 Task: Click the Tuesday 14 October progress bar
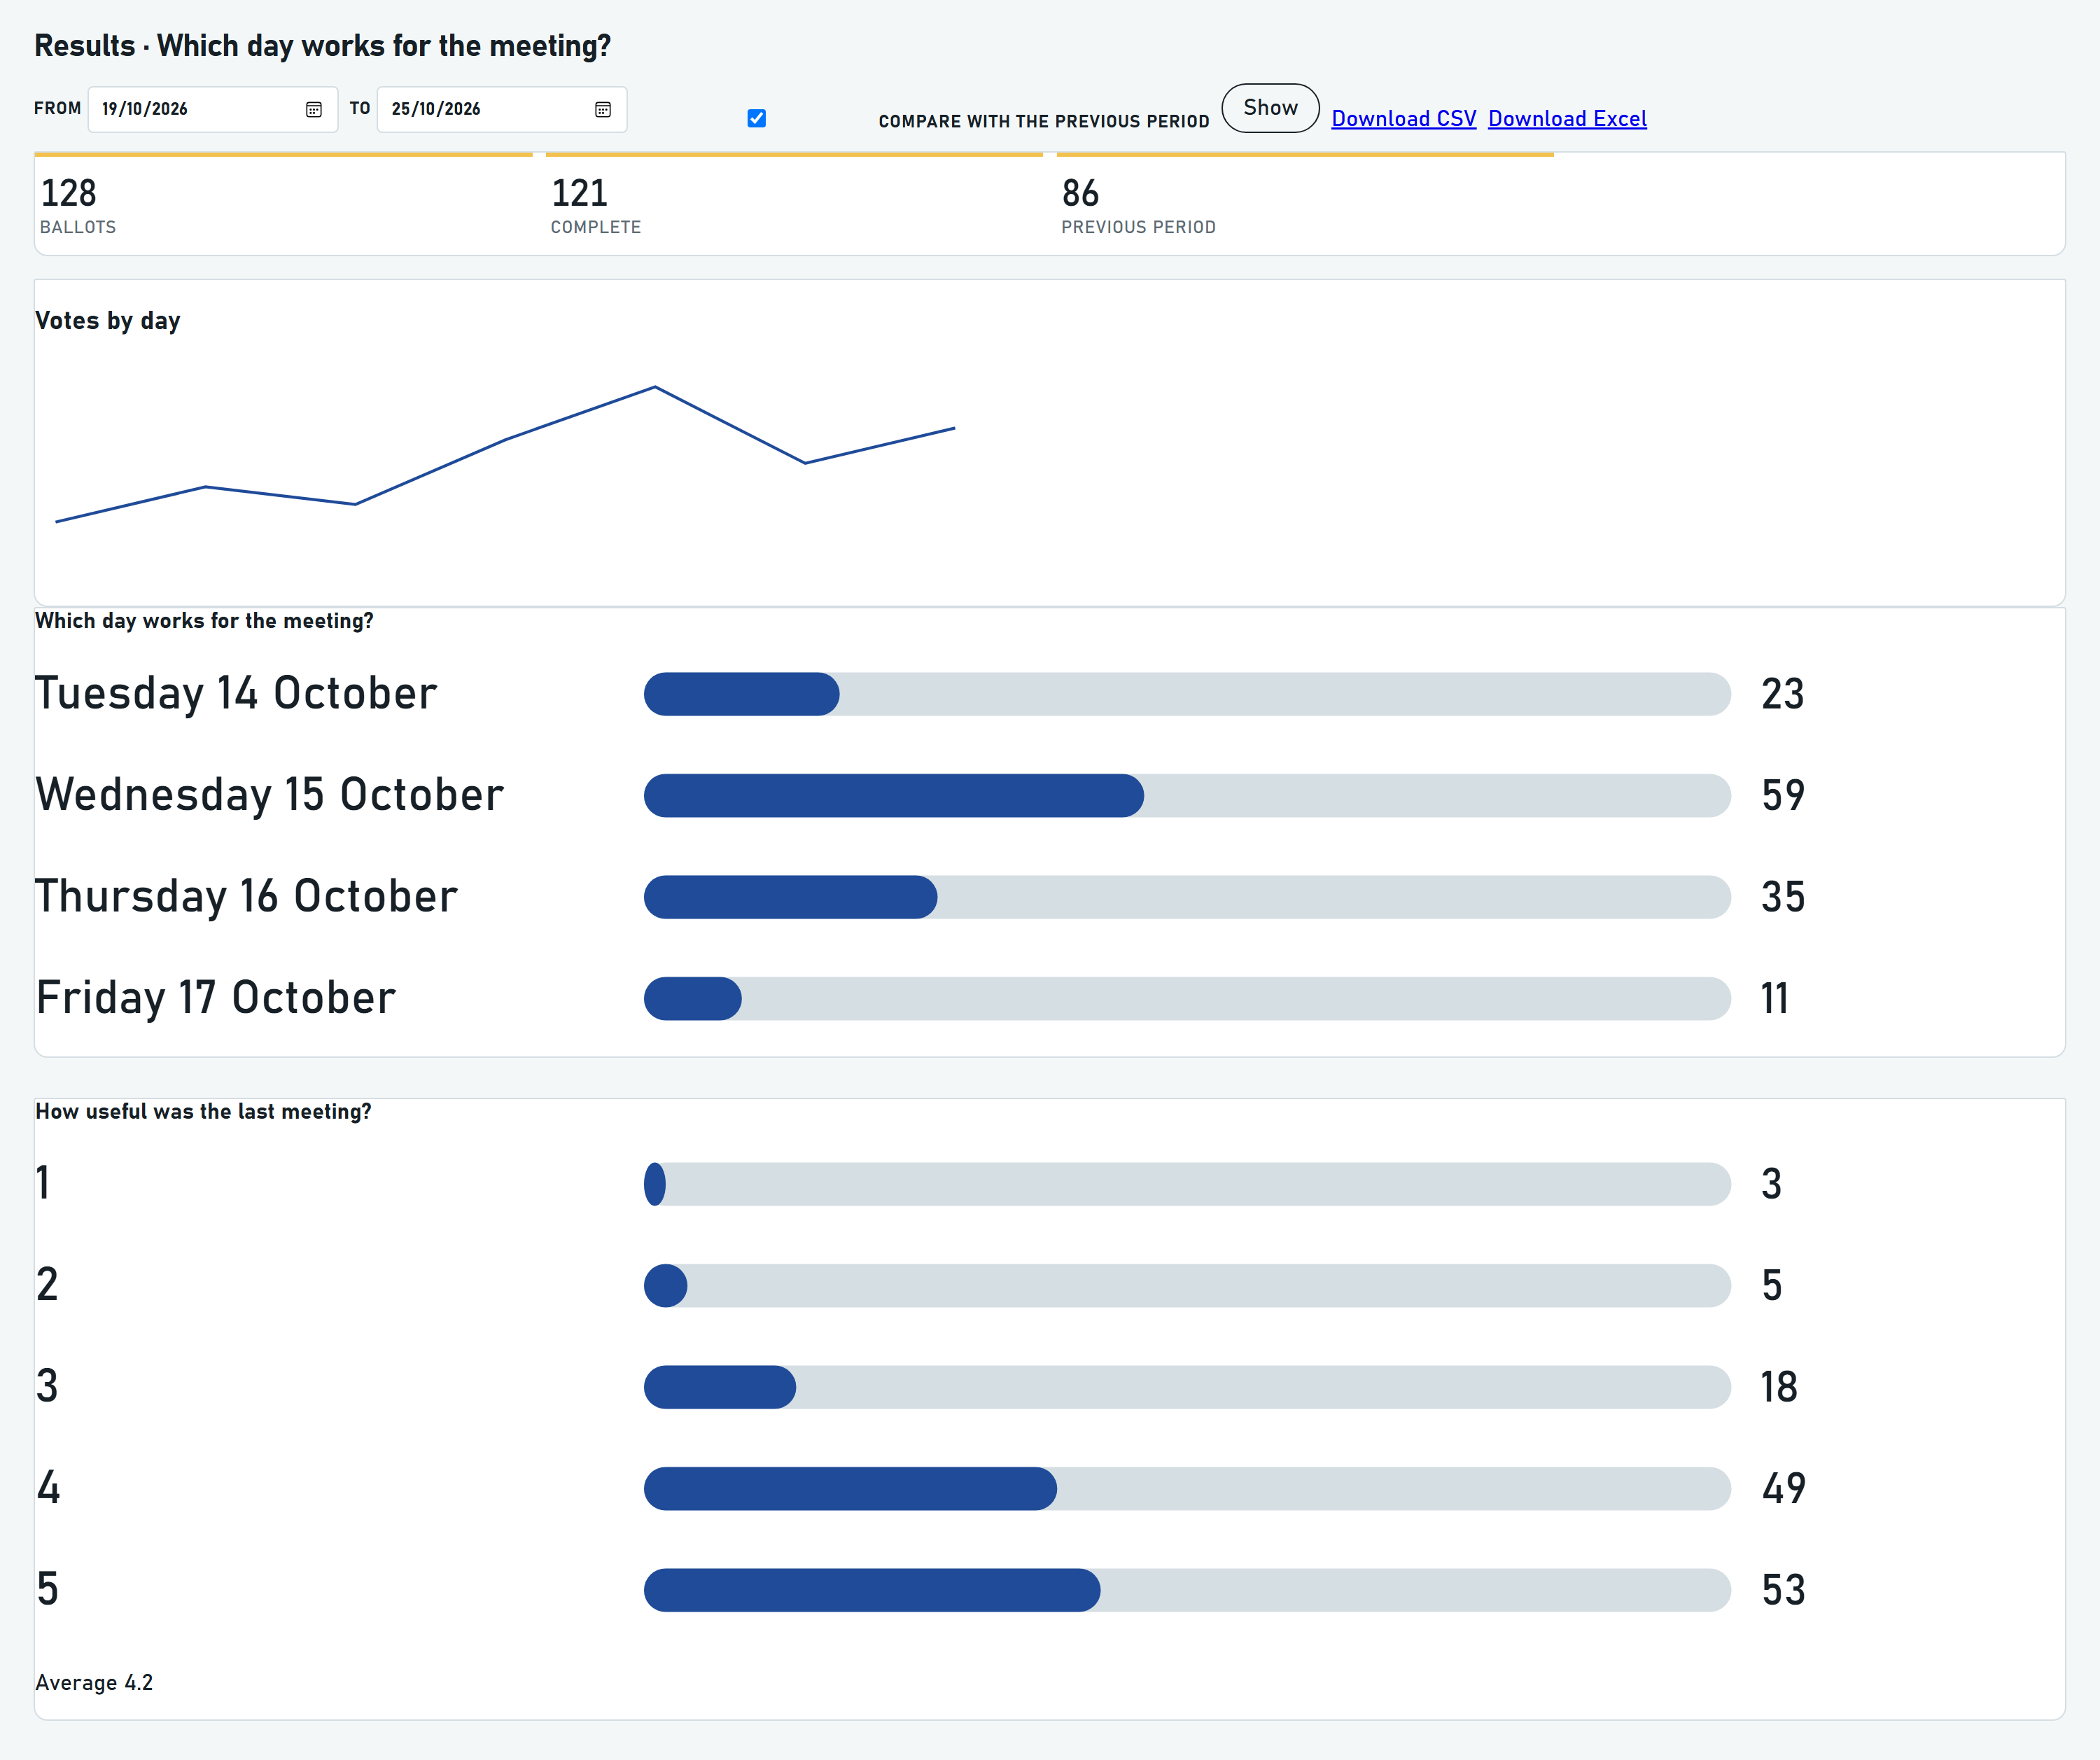(x=1187, y=694)
